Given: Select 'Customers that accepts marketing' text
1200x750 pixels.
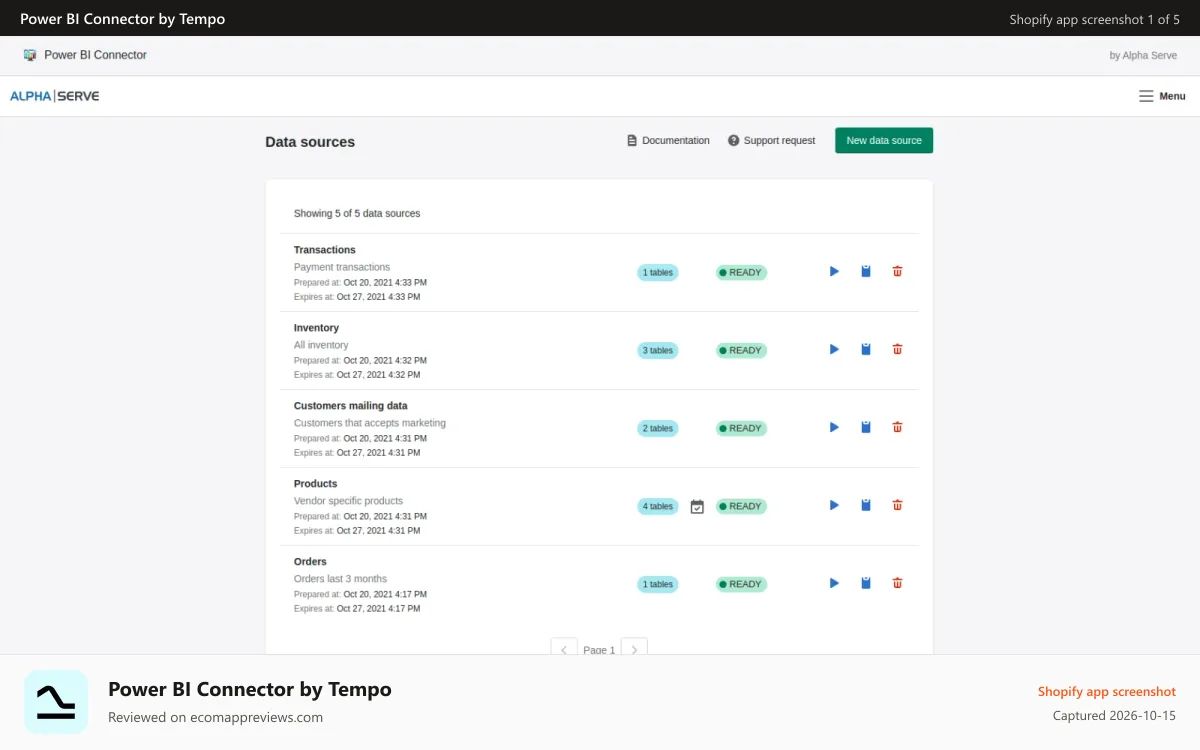Looking at the screenshot, I should click(x=370, y=423).
